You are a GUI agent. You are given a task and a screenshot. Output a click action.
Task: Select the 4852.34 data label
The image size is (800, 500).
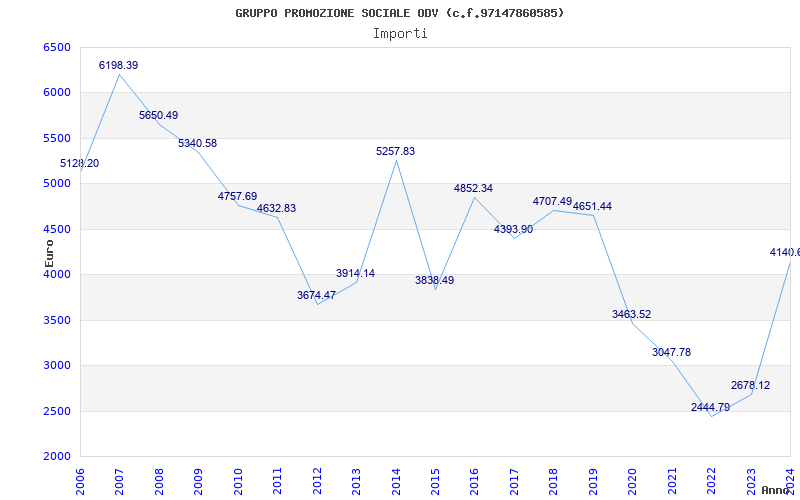[x=473, y=188]
